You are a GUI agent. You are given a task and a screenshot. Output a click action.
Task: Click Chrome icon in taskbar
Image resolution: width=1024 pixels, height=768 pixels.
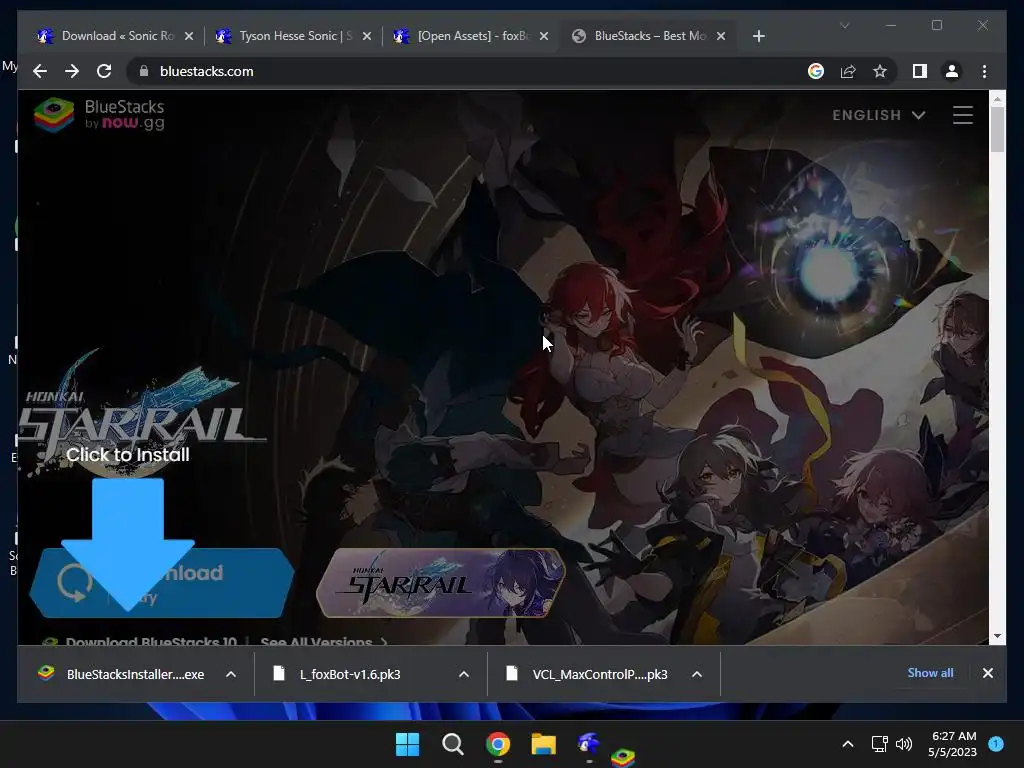[498, 744]
